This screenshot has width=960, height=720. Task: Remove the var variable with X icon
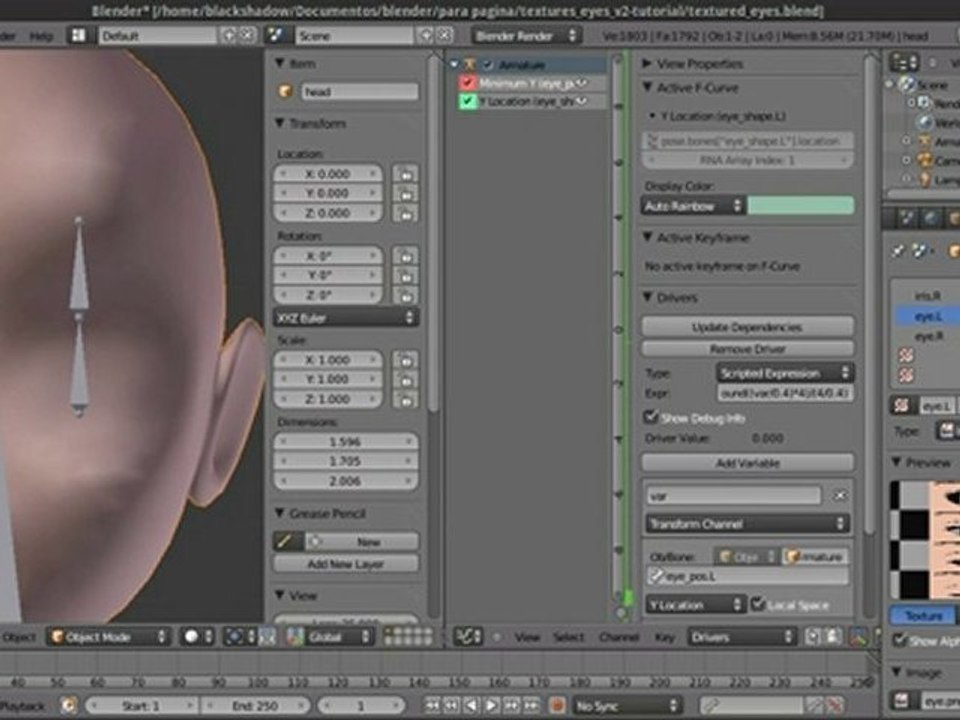click(x=840, y=496)
